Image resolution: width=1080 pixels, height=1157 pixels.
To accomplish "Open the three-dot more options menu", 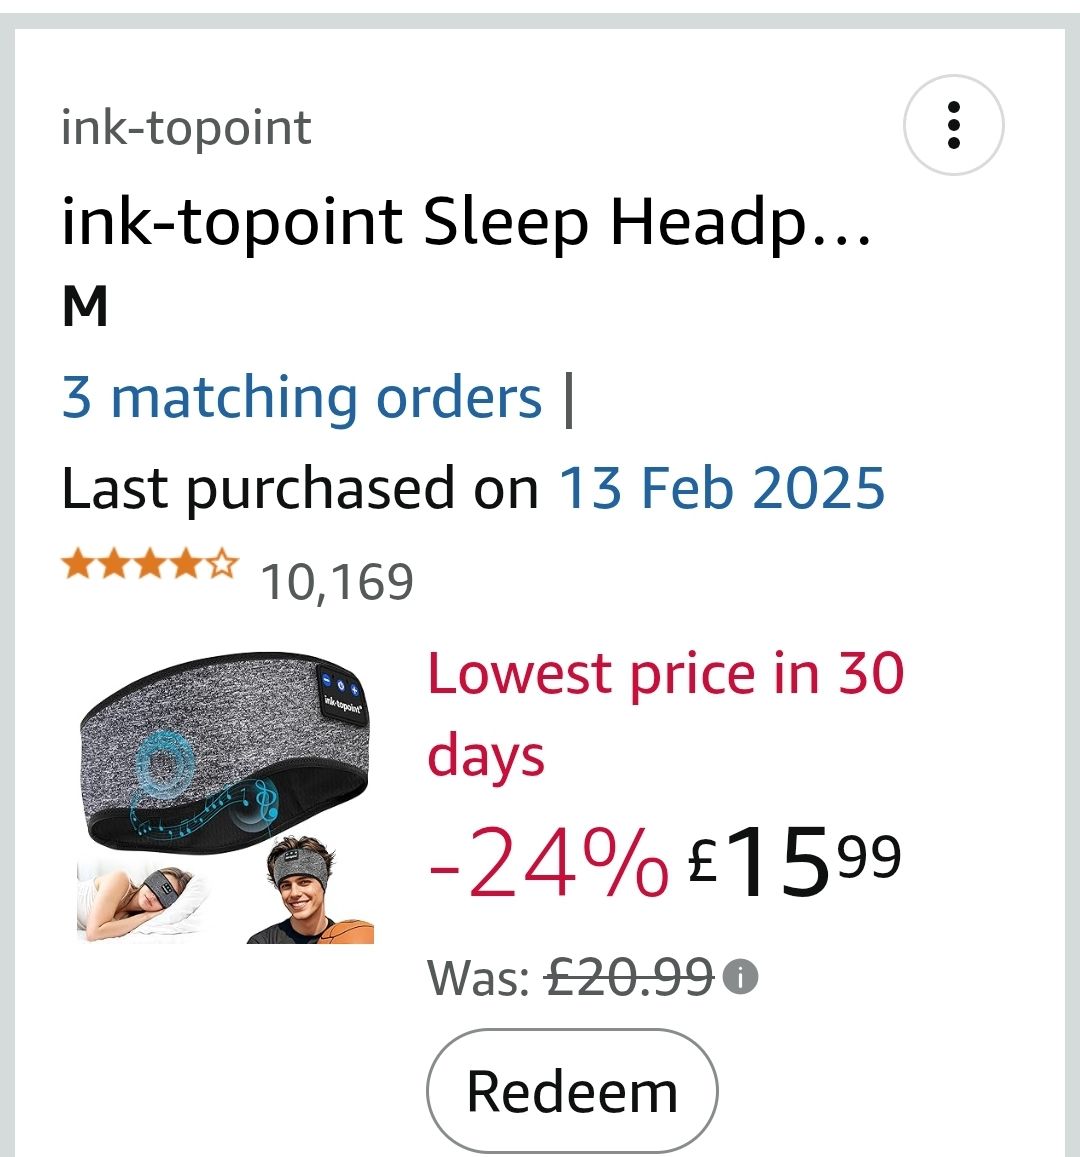I will tap(953, 125).
